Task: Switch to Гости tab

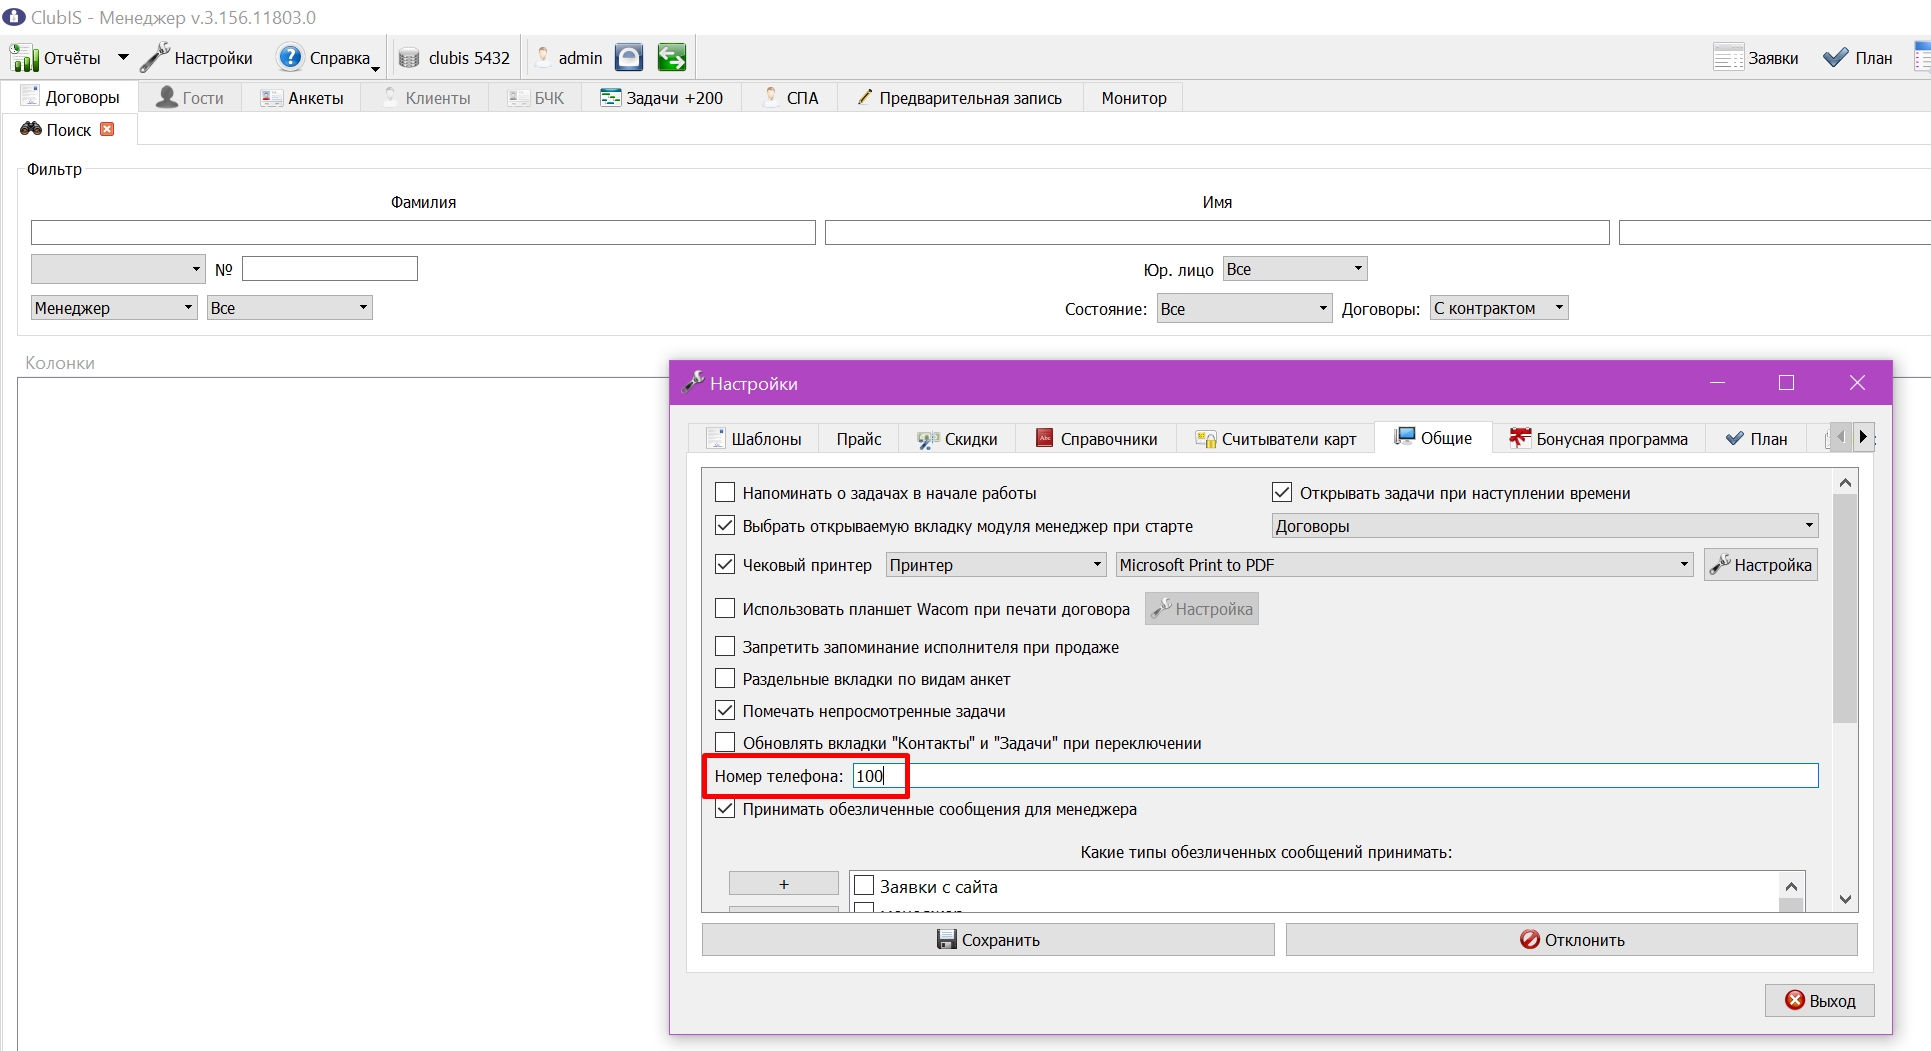Action: click(191, 98)
